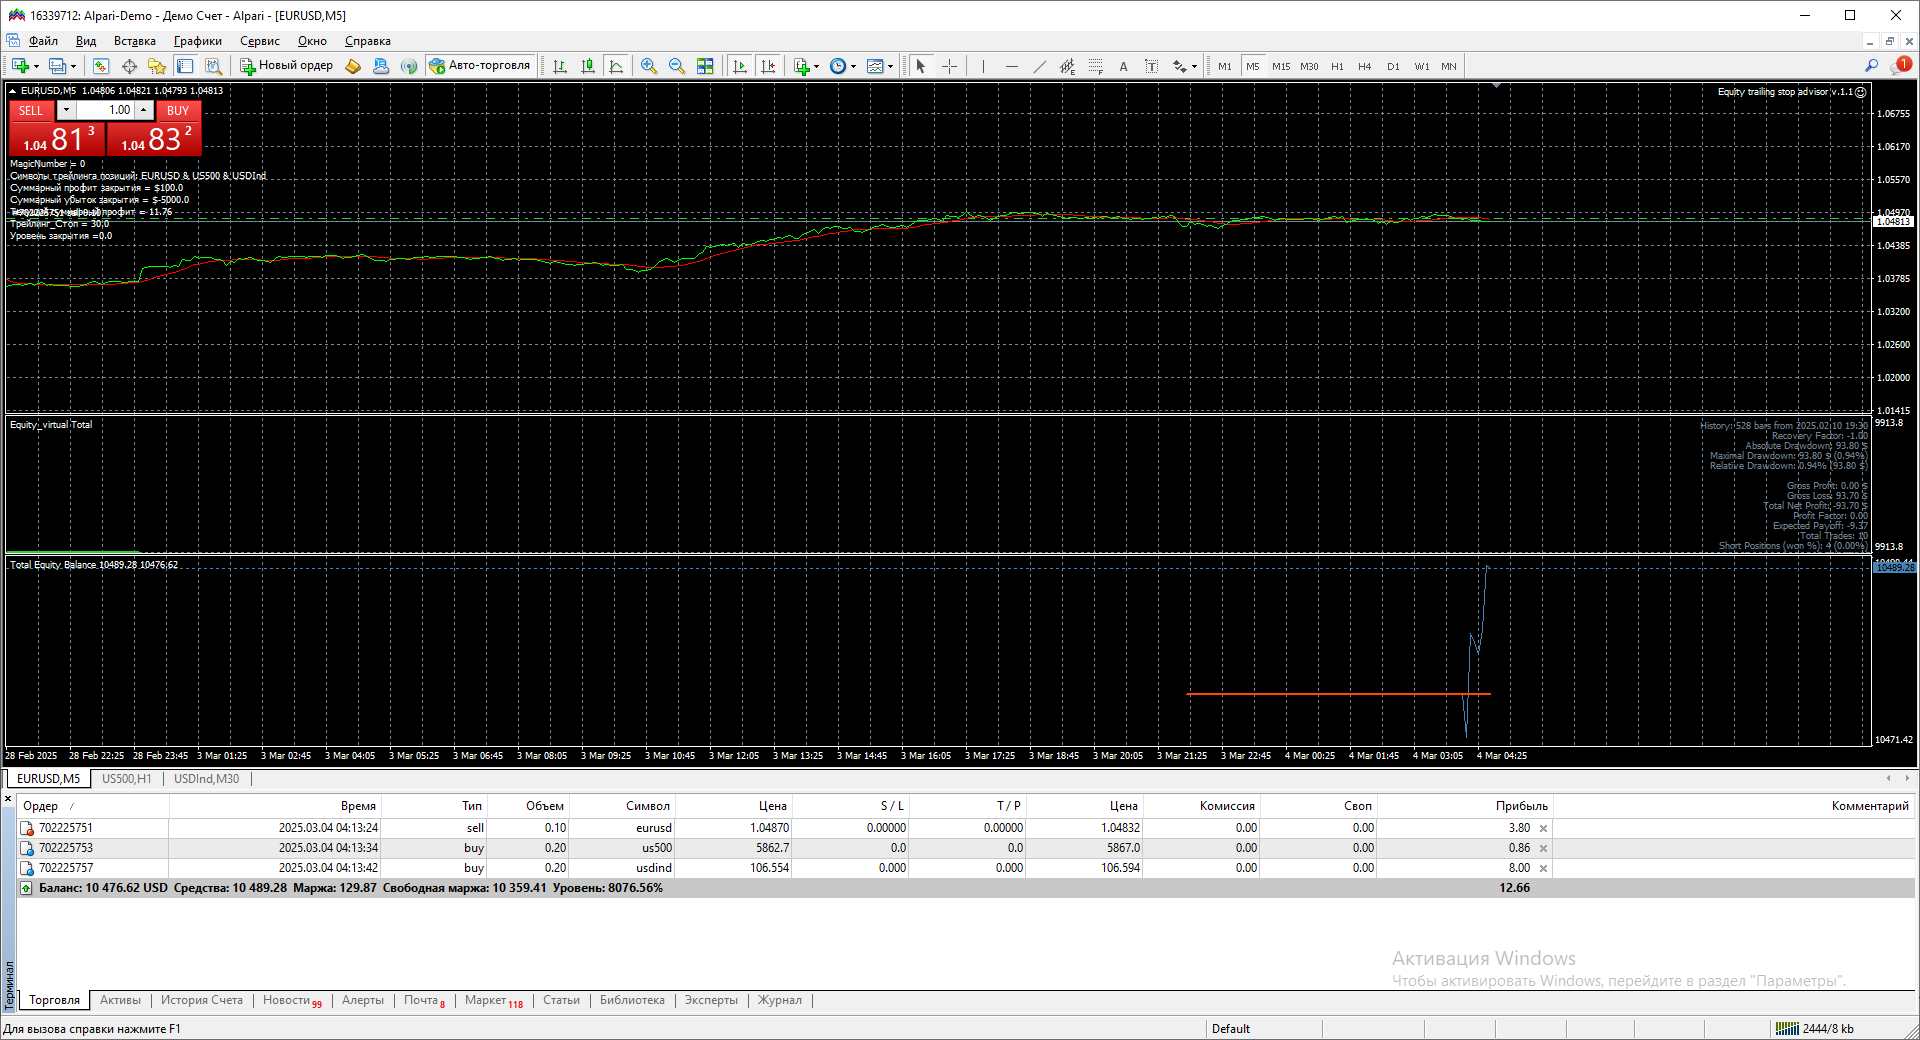Screen dimensions: 1920x1040
Task: Select the Crosshair cursor tool
Action: pos(949,66)
